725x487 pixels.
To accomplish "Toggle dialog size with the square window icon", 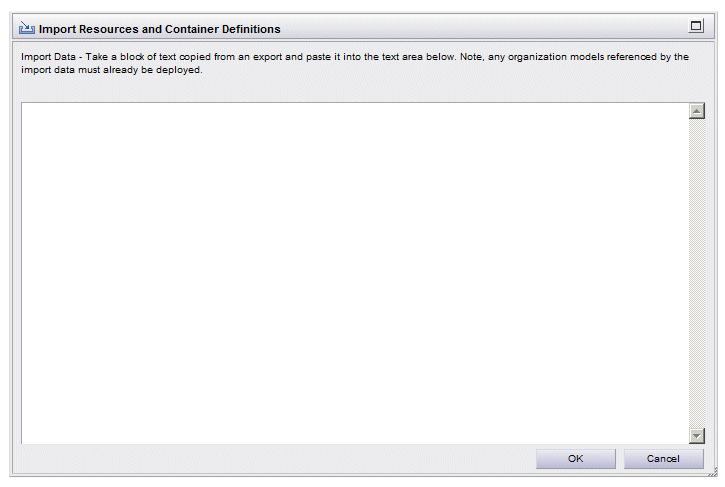I will [695, 26].
